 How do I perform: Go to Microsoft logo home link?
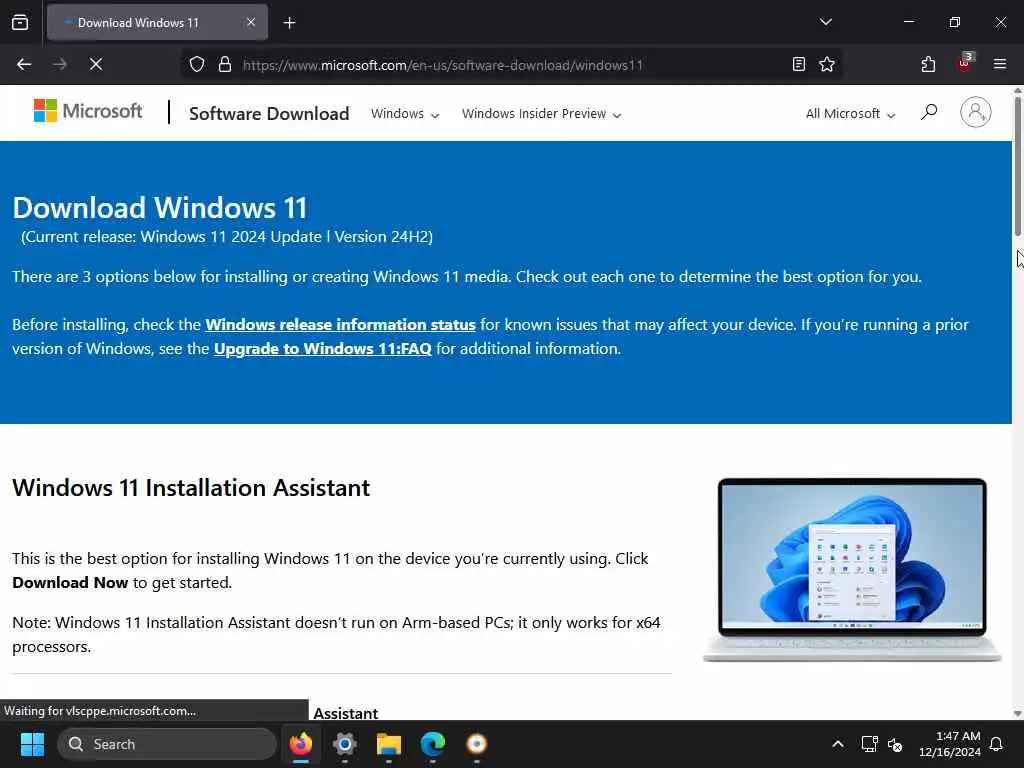tap(88, 111)
